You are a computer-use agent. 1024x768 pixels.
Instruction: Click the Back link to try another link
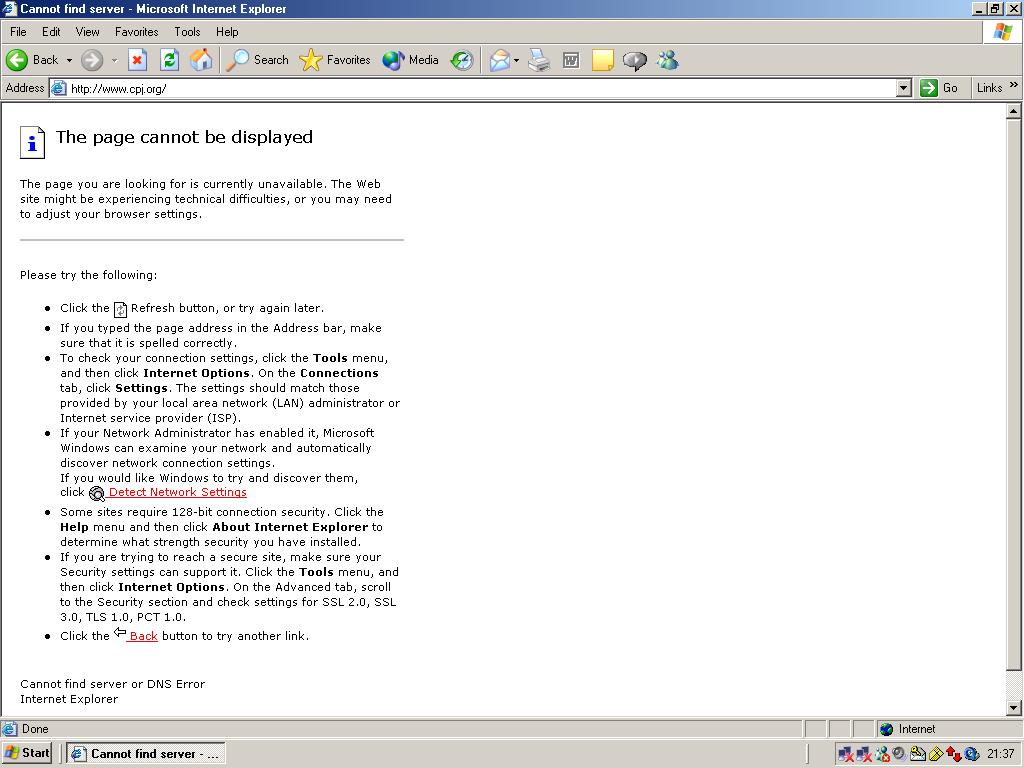pyautogui.click(x=143, y=636)
